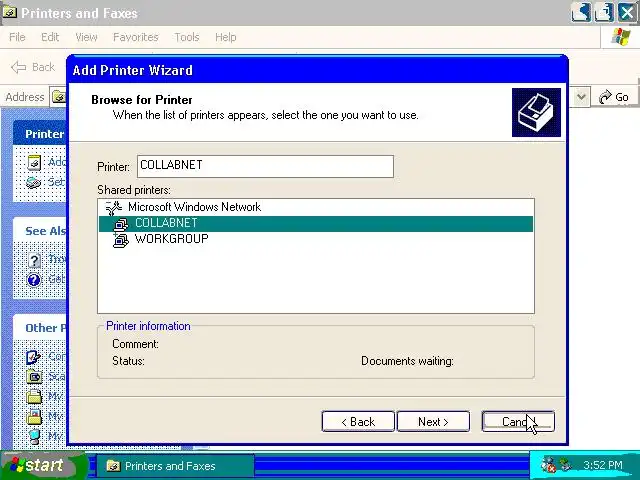
Task: Click the network connection tray icon
Action: coord(566,464)
